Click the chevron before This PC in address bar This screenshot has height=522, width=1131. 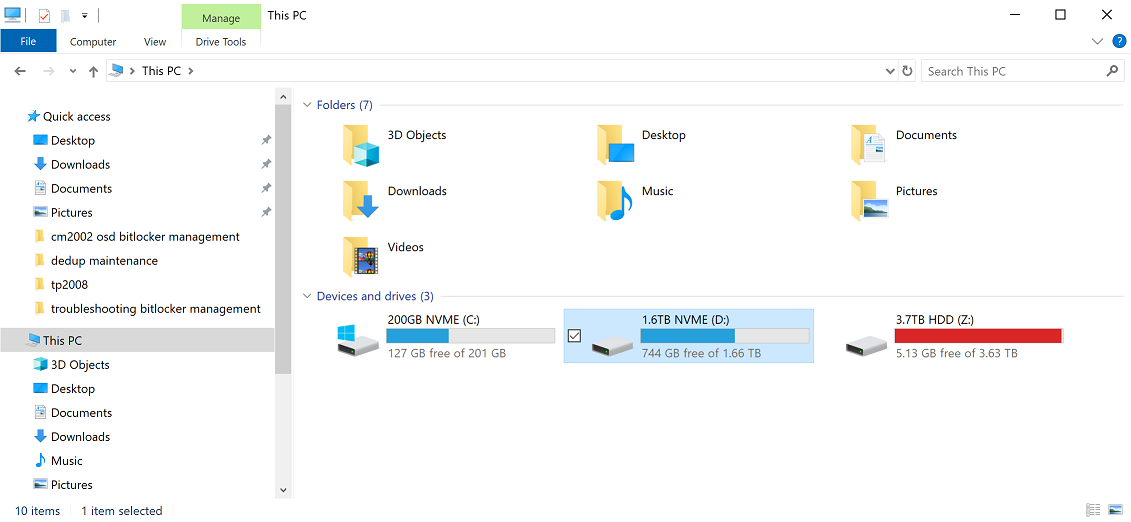[133, 71]
